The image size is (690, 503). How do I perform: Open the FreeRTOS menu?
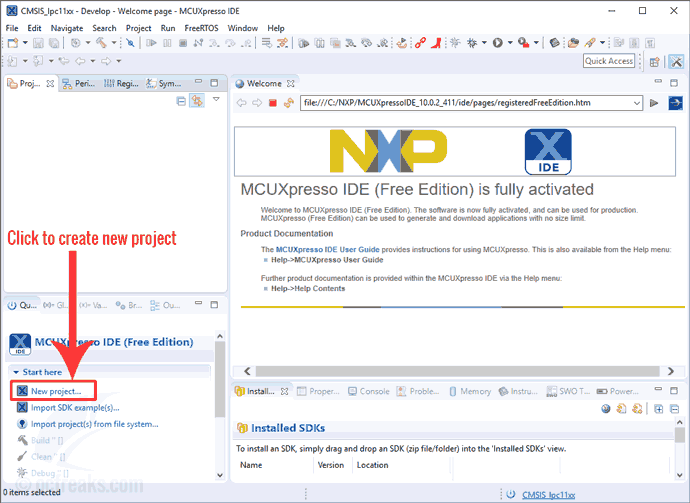[x=201, y=28]
